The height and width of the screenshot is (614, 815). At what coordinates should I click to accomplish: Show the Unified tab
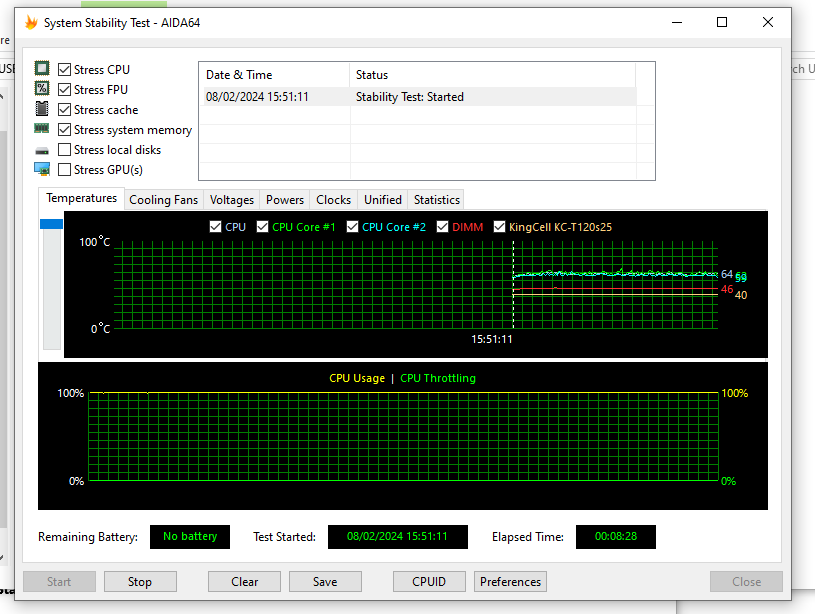pos(383,200)
